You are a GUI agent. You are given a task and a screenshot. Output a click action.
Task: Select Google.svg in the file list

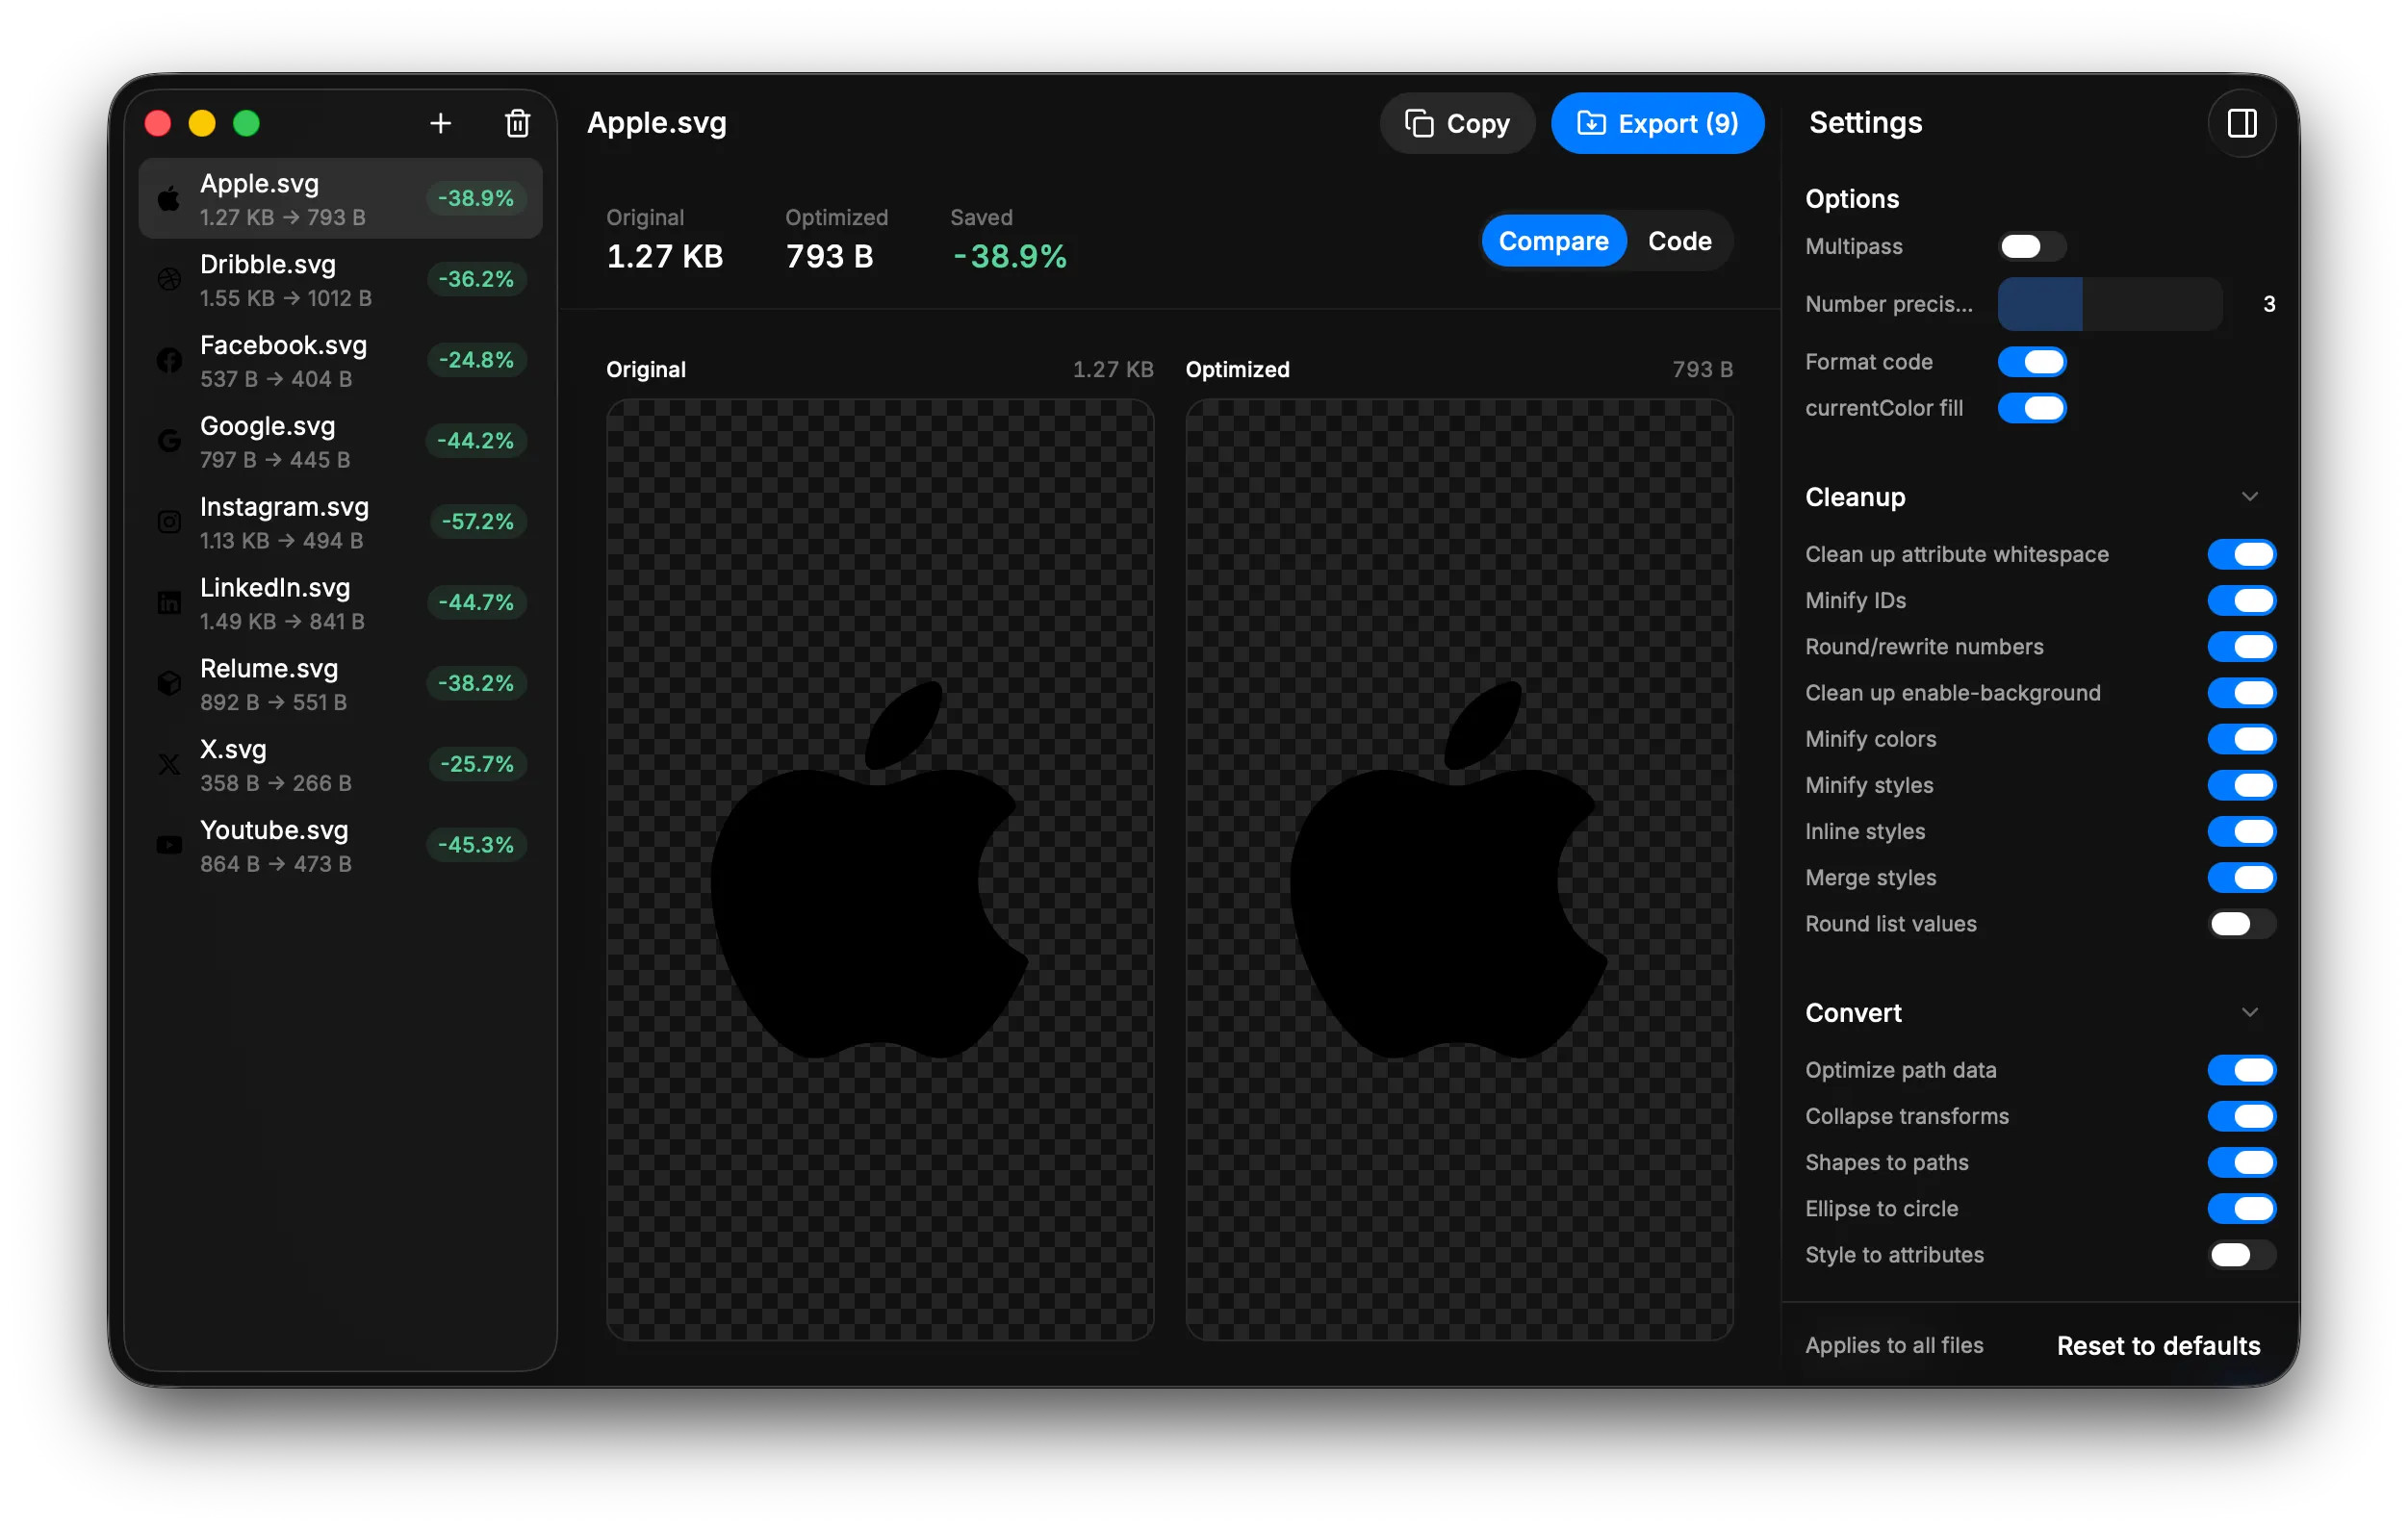pos(340,441)
